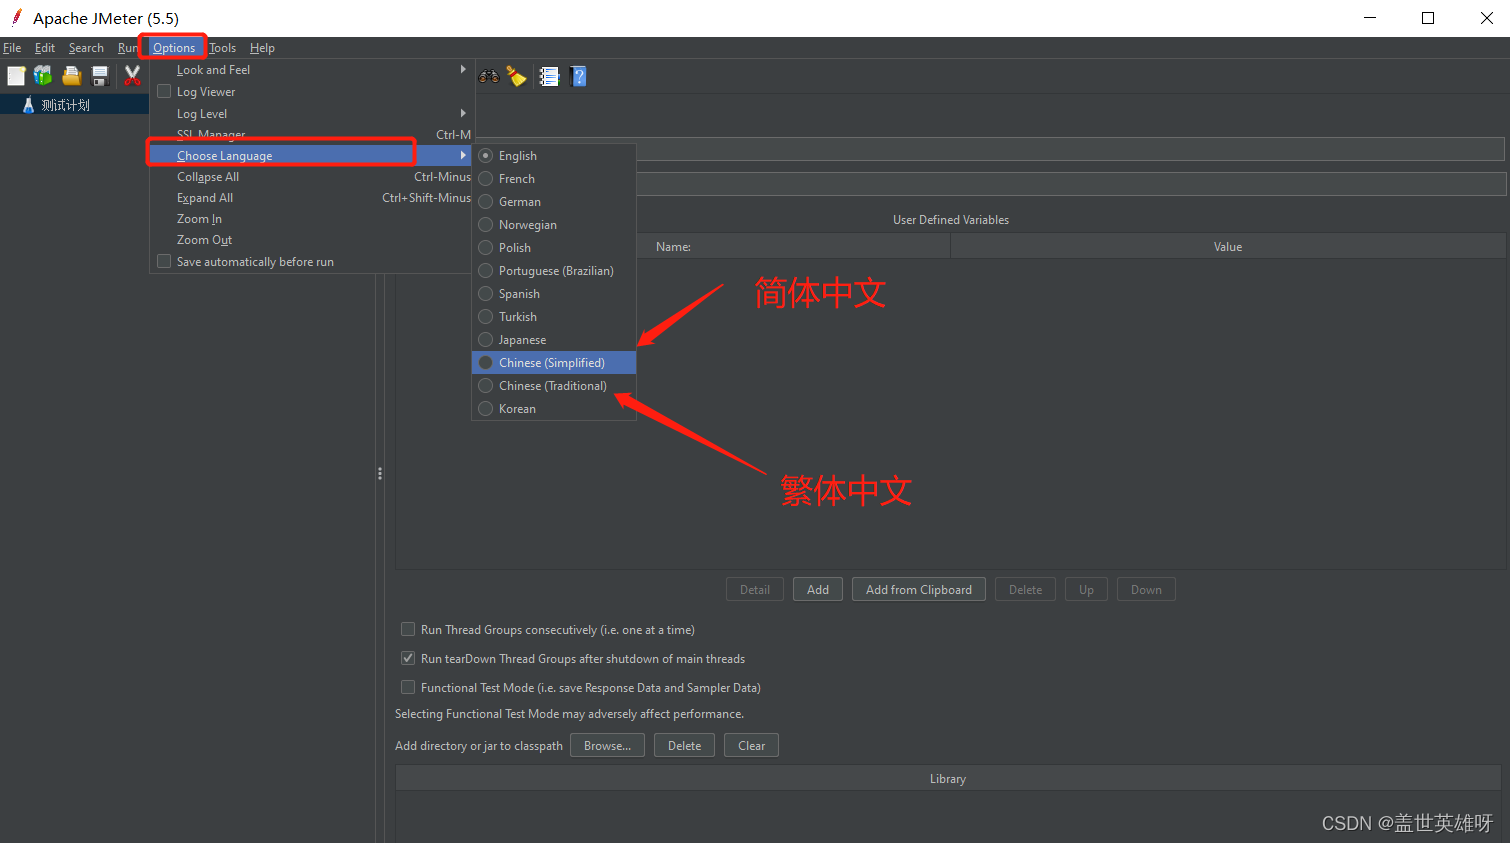Check Run Thread Groups consecutively
Screen dimensions: 1510x843
point(408,629)
